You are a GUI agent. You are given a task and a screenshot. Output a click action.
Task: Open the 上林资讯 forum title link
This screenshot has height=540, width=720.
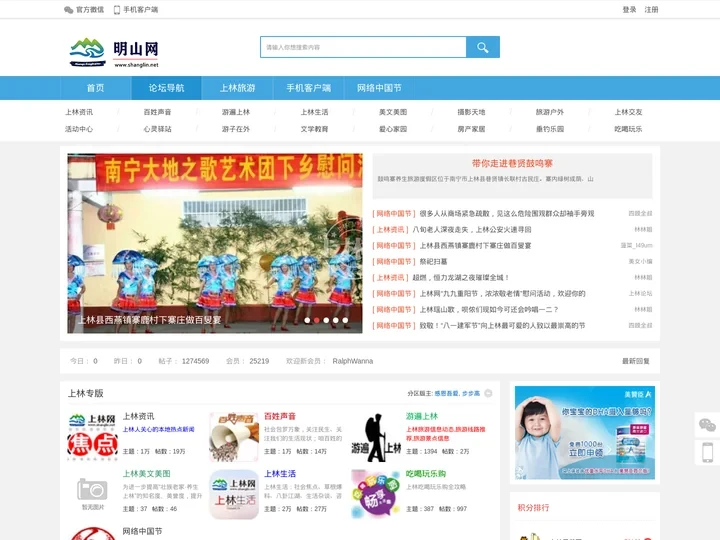coord(139,416)
